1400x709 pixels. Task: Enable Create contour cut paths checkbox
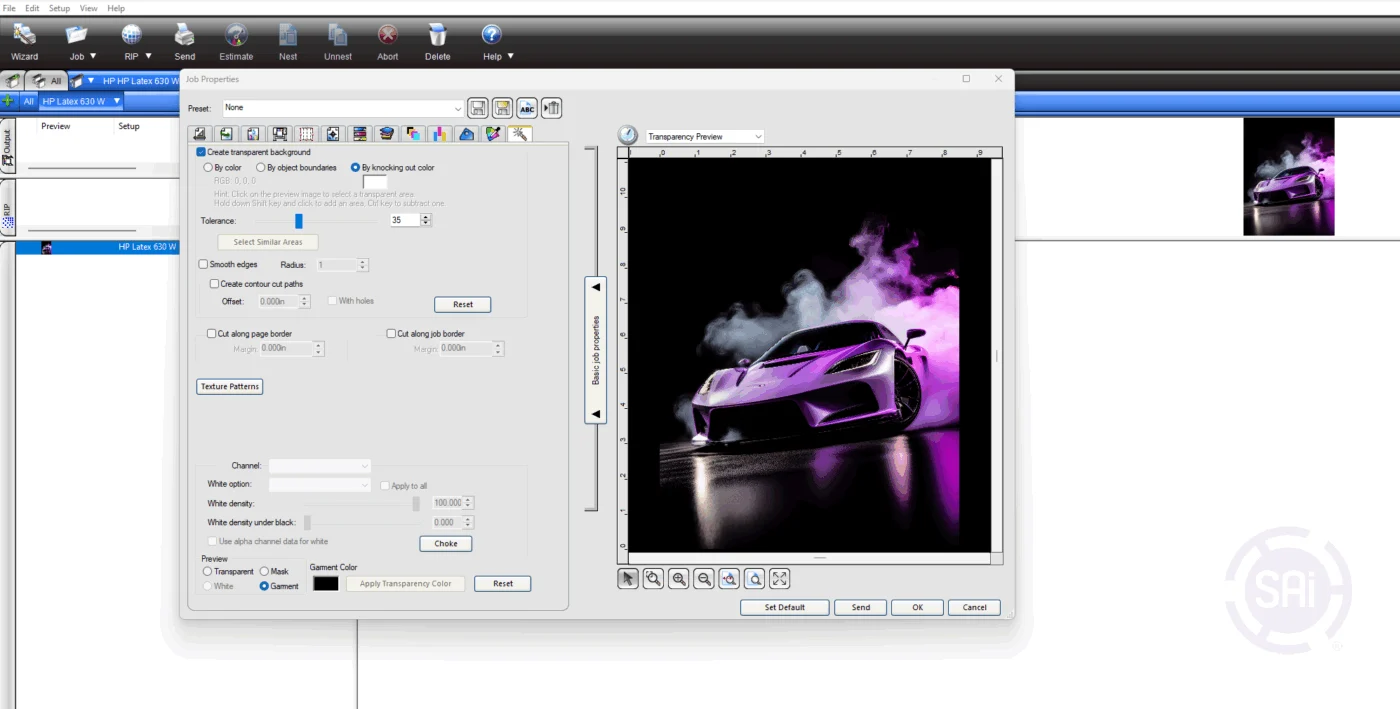tap(214, 284)
